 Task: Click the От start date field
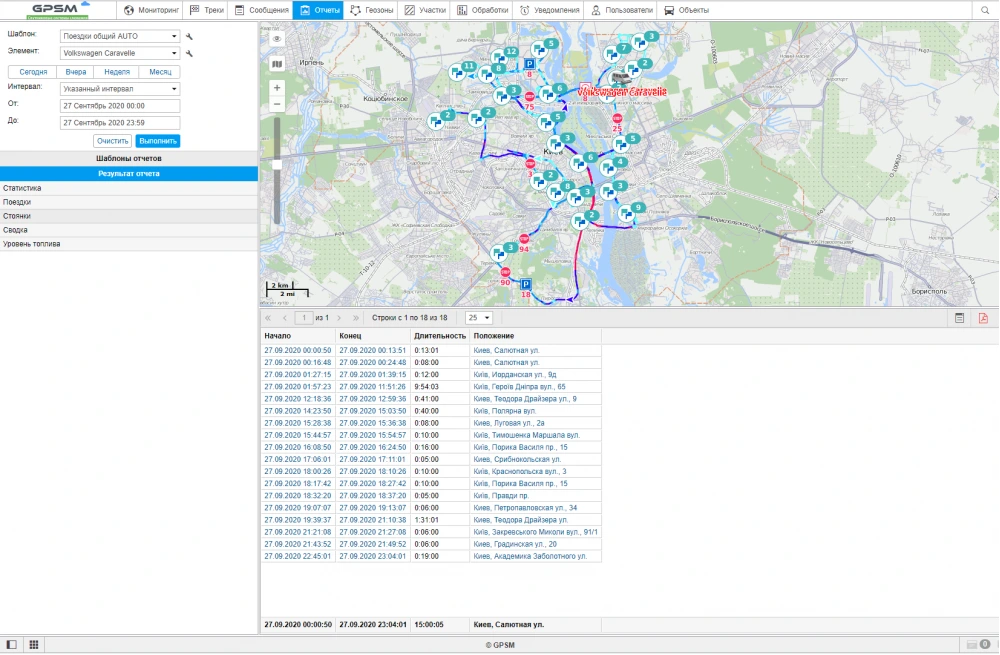pyautogui.click(x=119, y=105)
